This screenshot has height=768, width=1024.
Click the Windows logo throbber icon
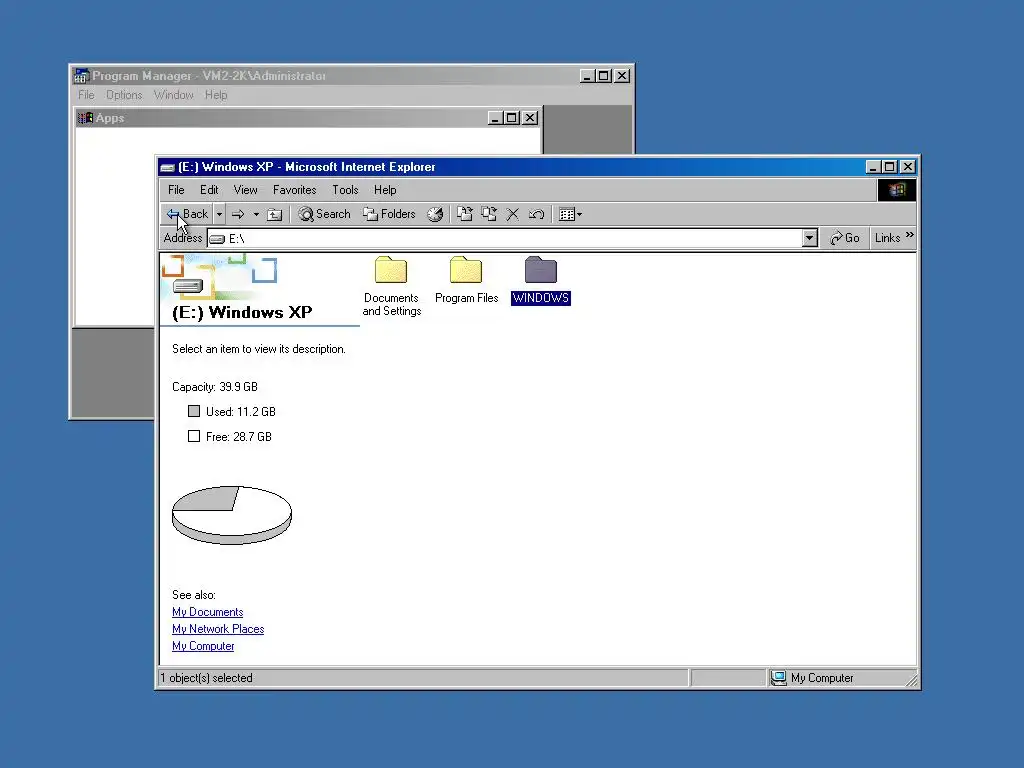click(x=897, y=190)
